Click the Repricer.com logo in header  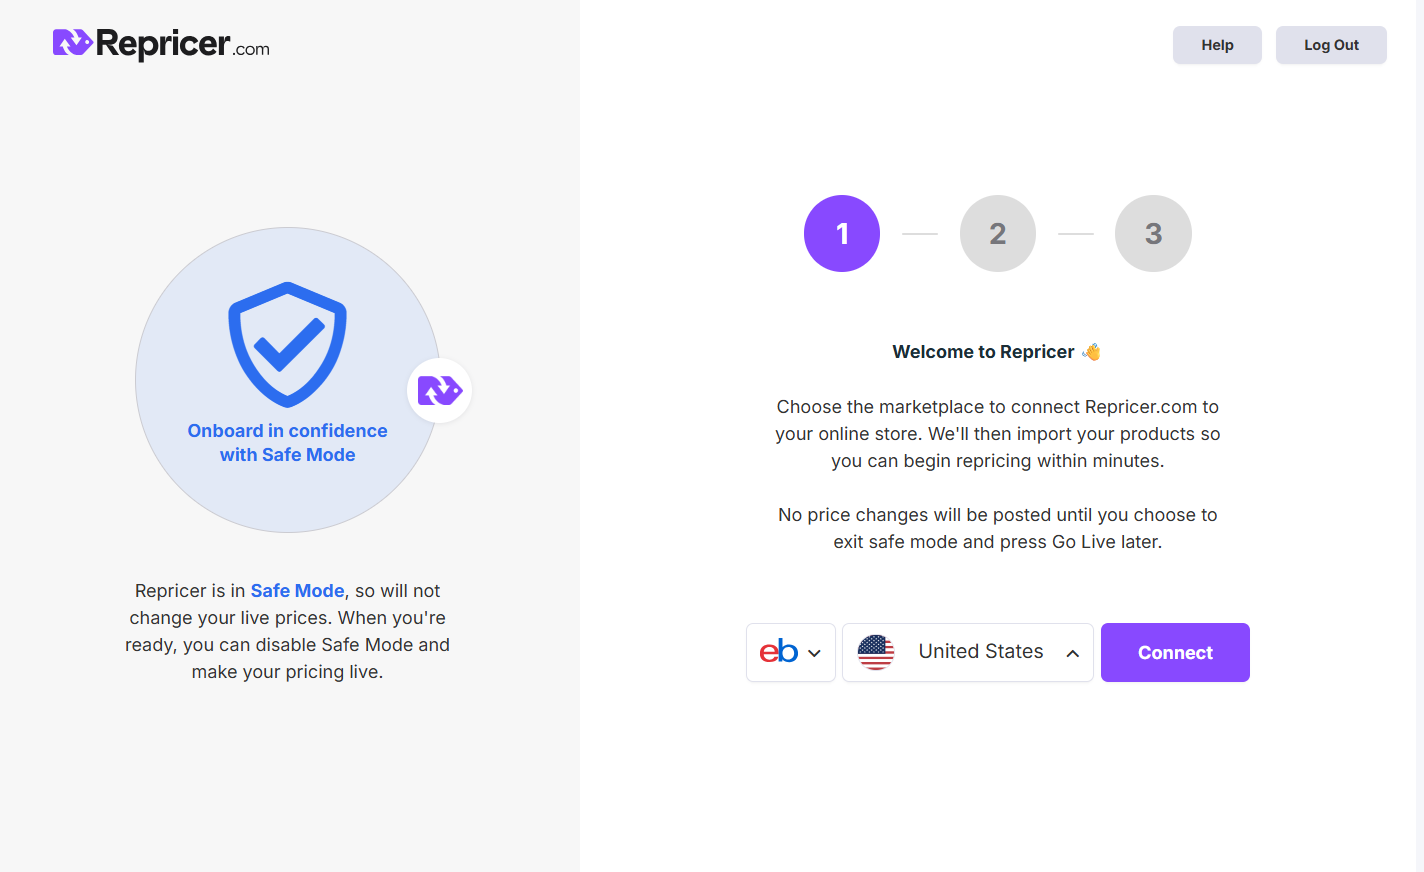(x=161, y=44)
